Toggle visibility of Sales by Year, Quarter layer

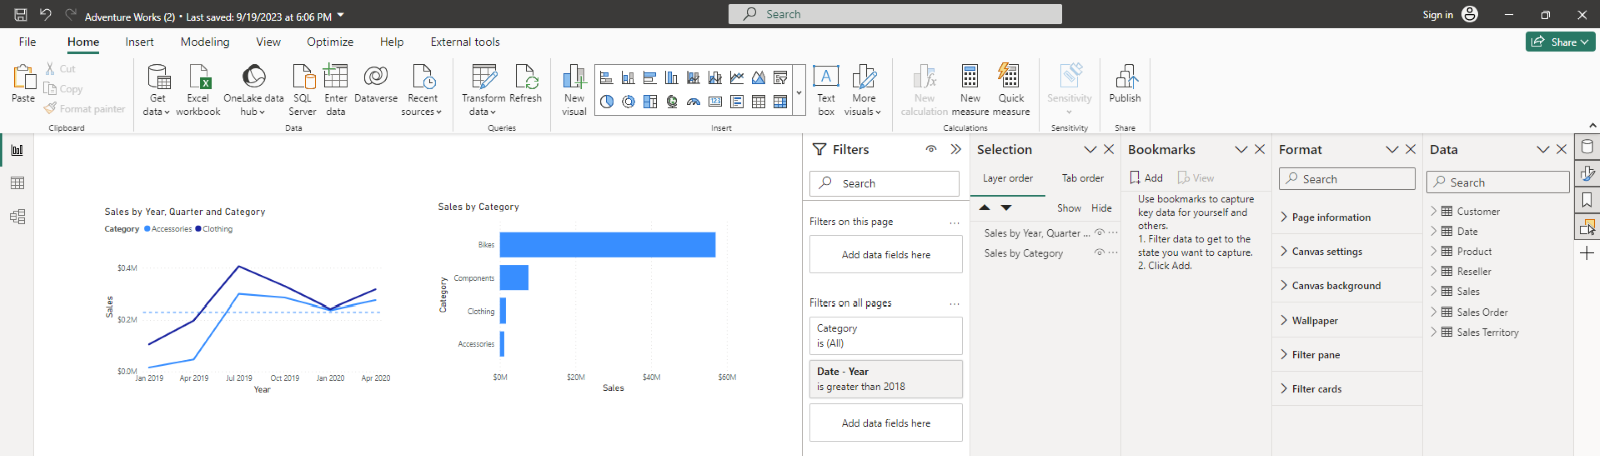pyautogui.click(x=1099, y=233)
